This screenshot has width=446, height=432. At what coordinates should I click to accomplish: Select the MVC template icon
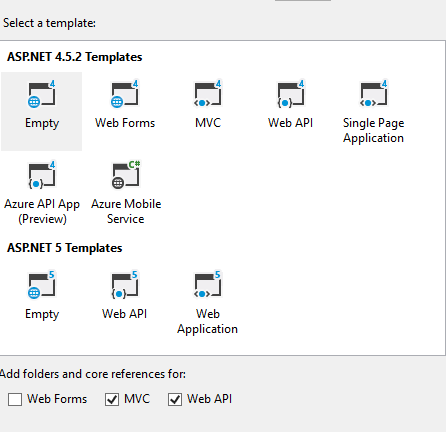point(208,94)
